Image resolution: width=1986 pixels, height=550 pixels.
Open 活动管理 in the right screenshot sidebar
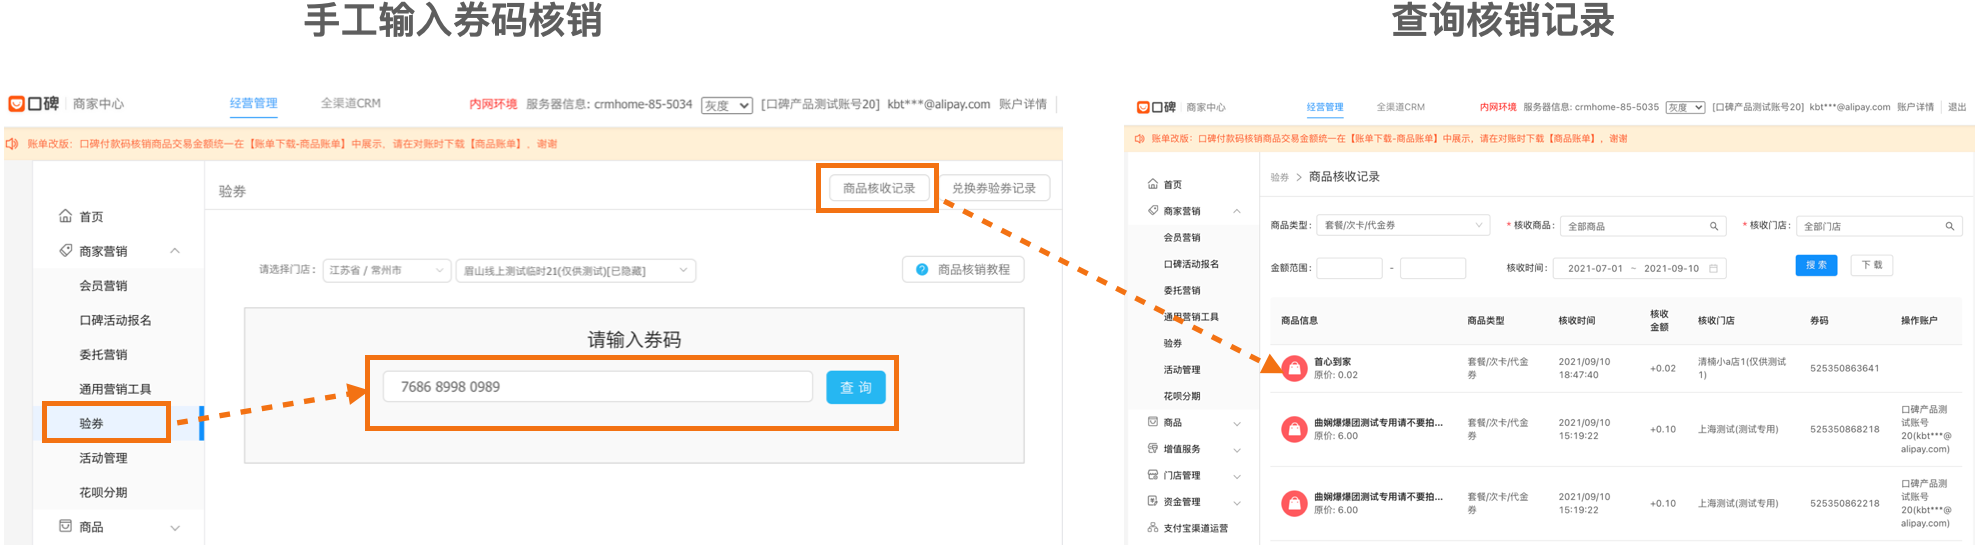[1182, 370]
